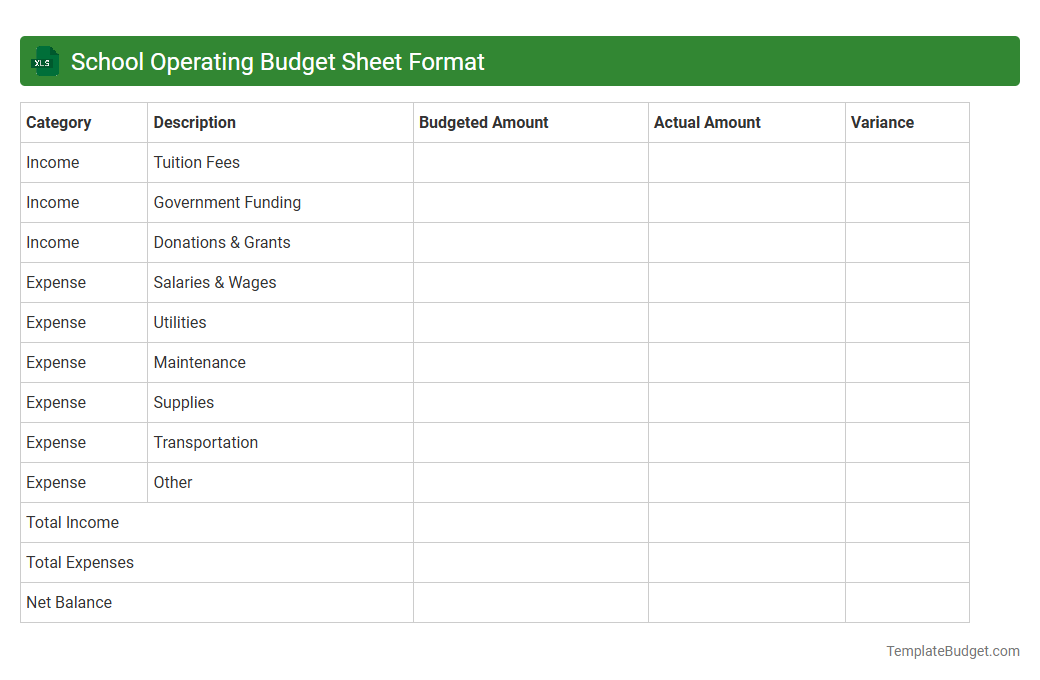This screenshot has height=680, width=1040.
Task: Select the Variance column header
Action: tap(882, 122)
